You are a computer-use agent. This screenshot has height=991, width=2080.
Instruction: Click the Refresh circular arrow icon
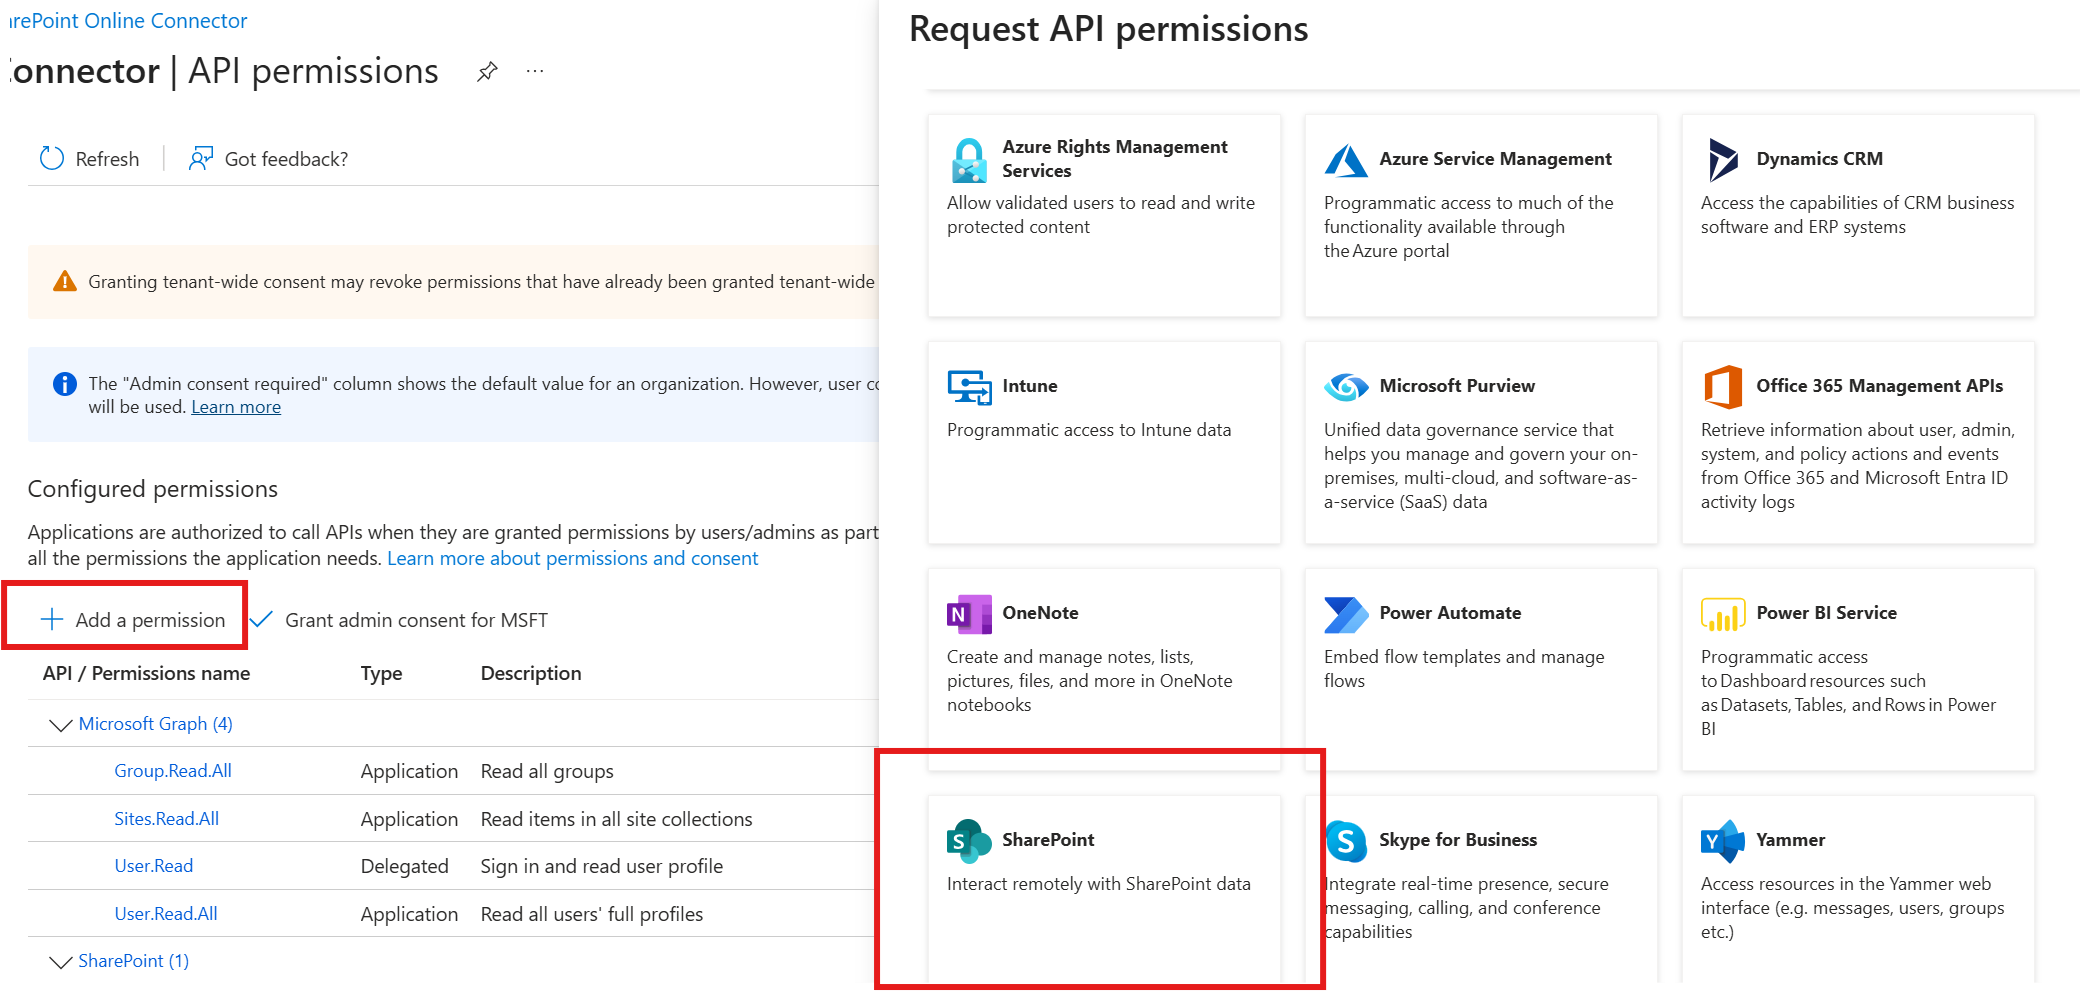click(x=51, y=158)
